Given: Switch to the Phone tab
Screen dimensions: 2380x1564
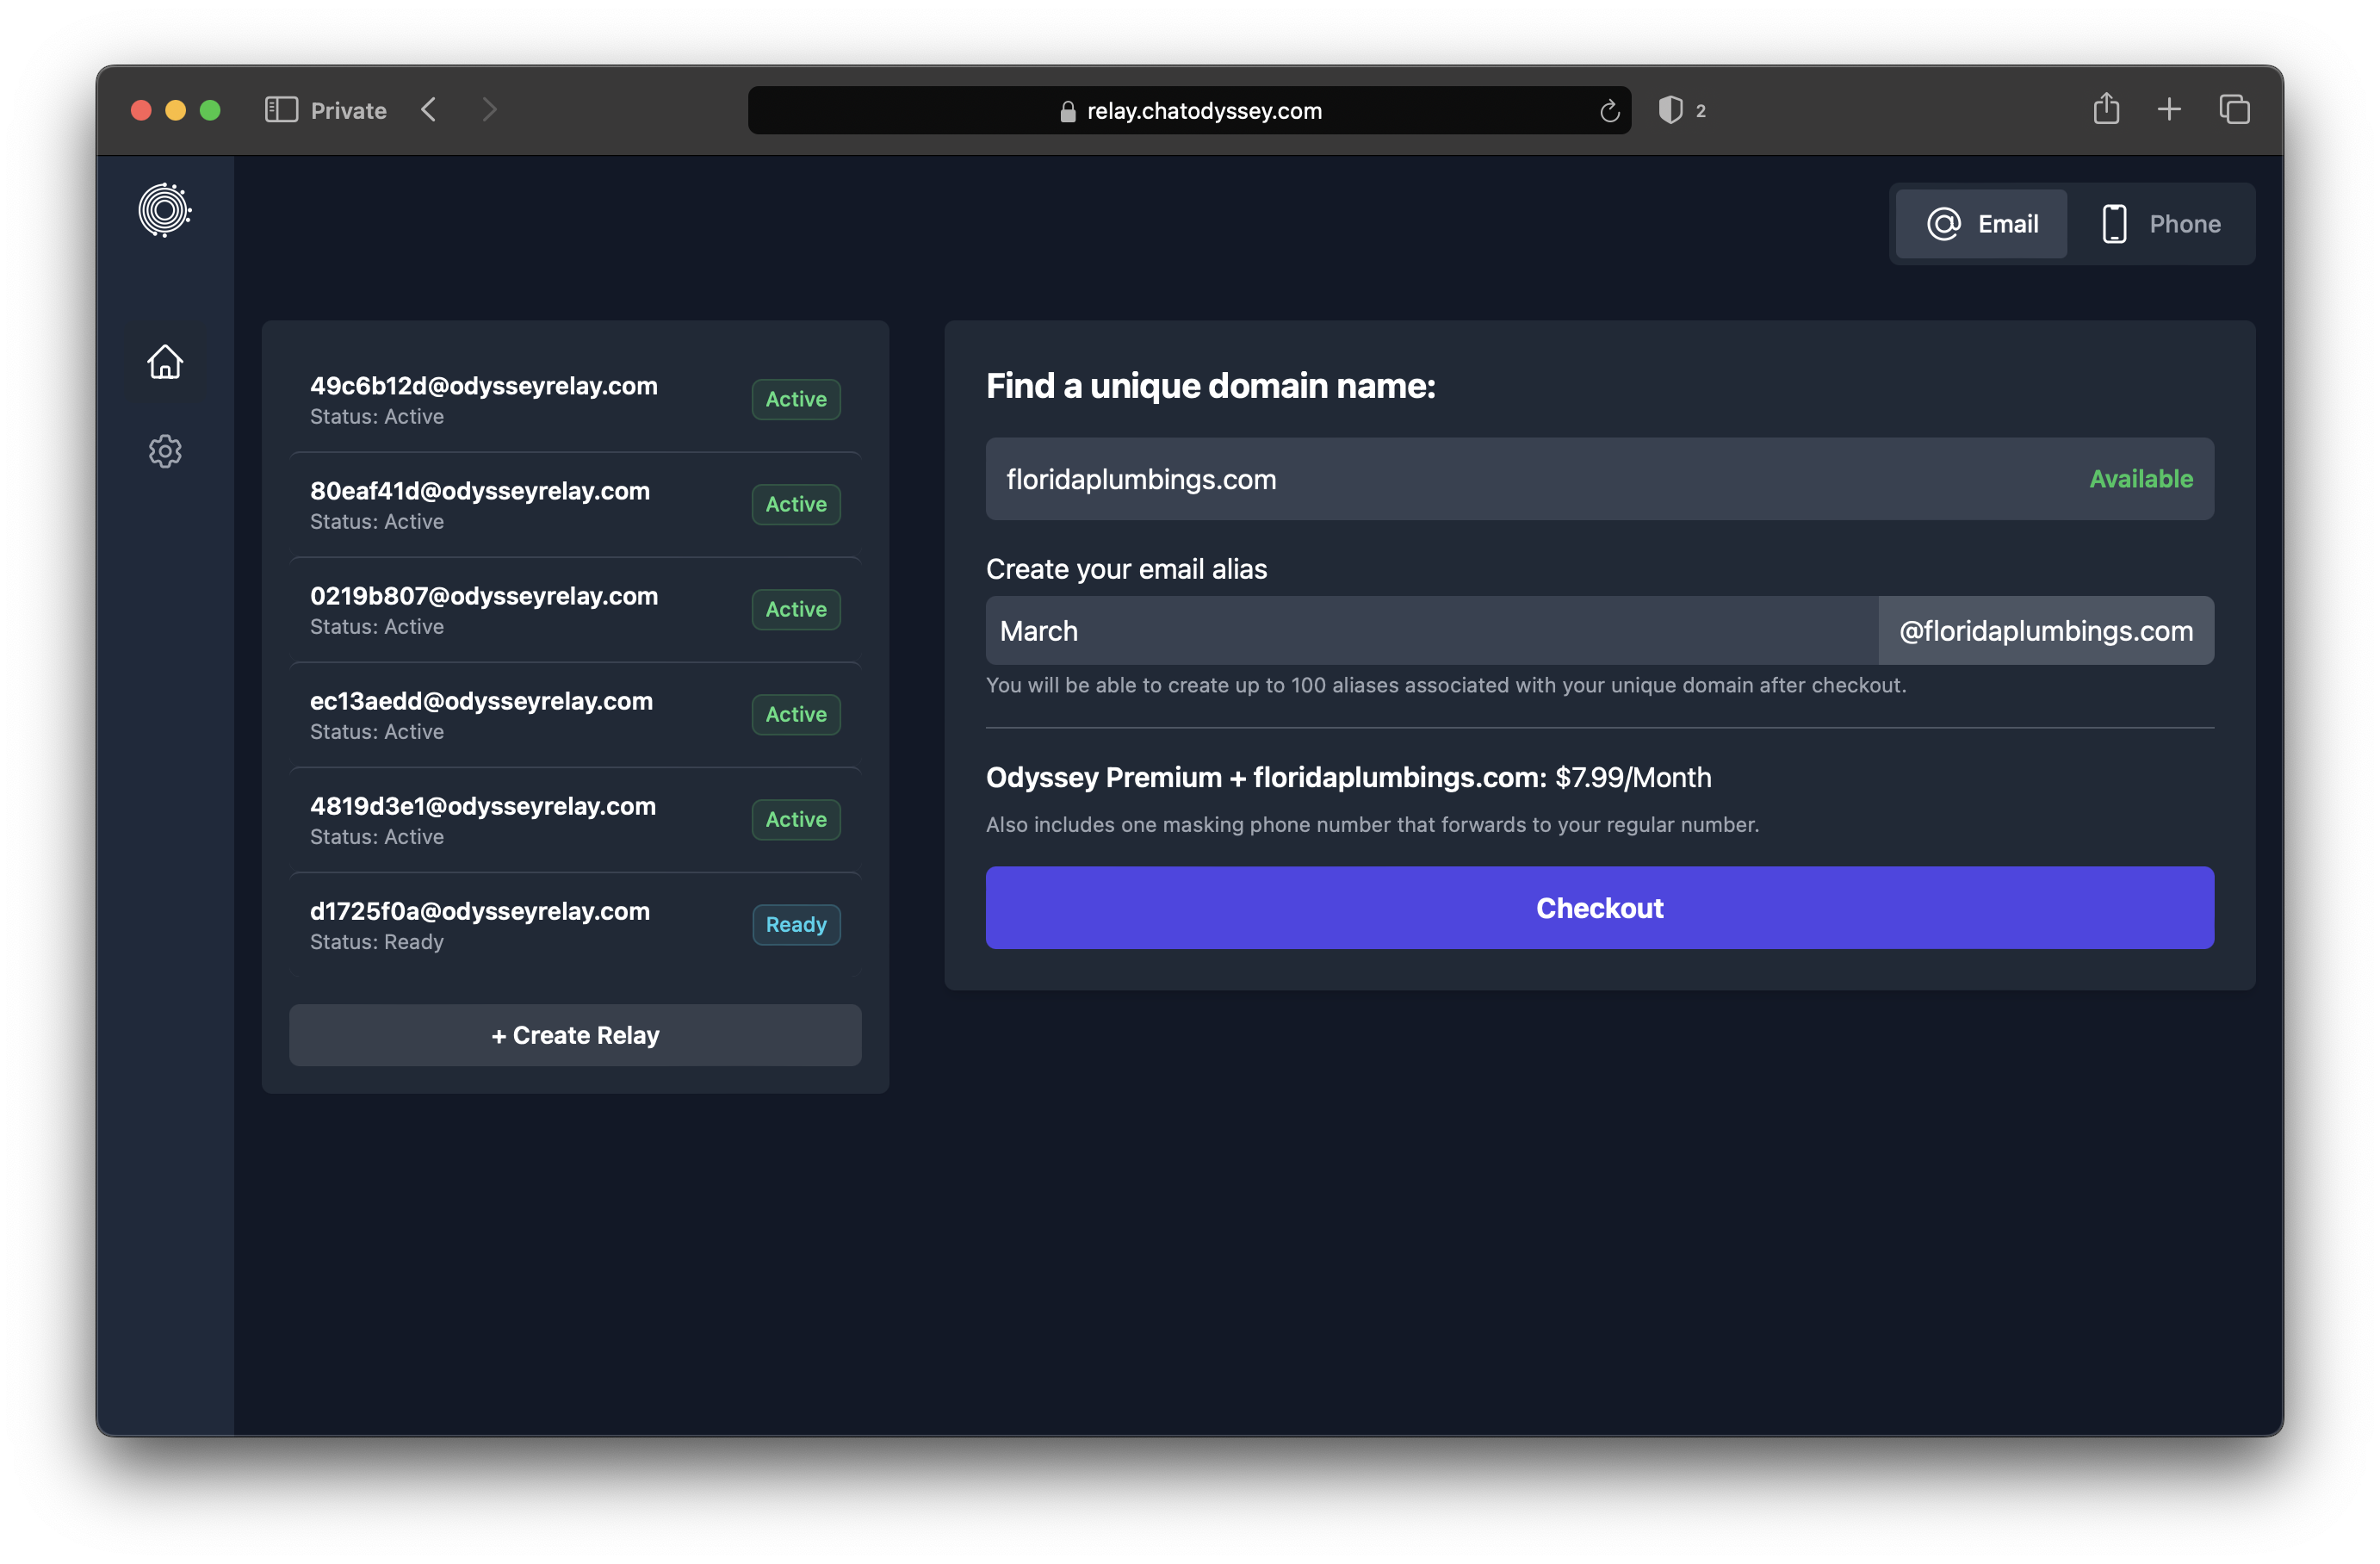Looking at the screenshot, I should [x=2161, y=224].
